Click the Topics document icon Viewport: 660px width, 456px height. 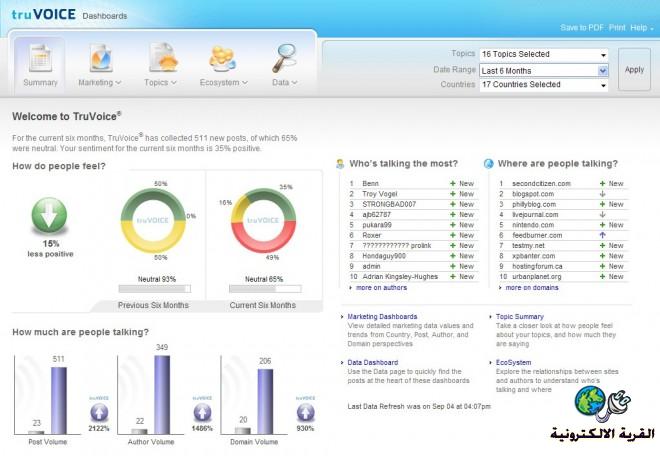click(162, 57)
